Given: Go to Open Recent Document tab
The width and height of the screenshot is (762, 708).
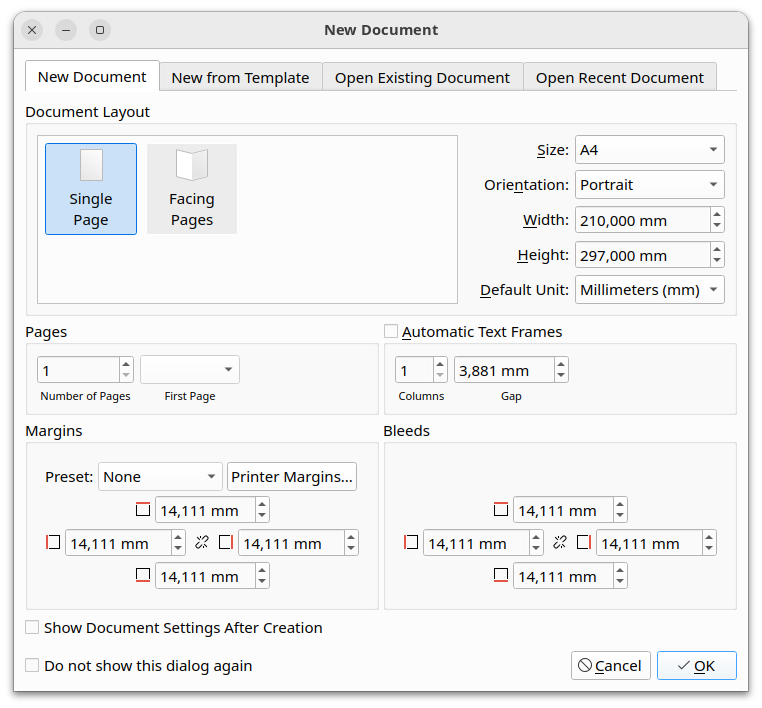Looking at the screenshot, I should tap(619, 78).
